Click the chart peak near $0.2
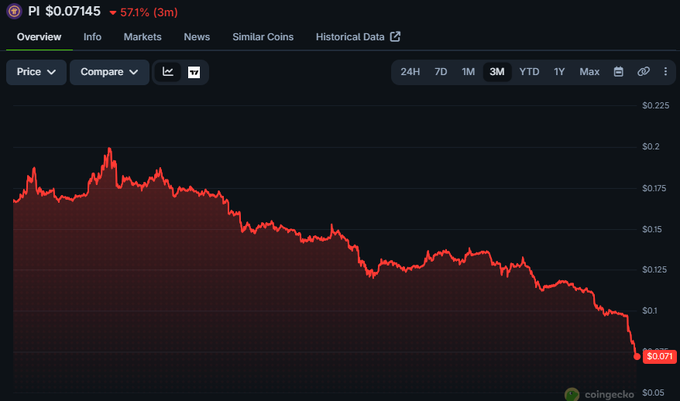The image size is (680, 401). tap(109, 149)
